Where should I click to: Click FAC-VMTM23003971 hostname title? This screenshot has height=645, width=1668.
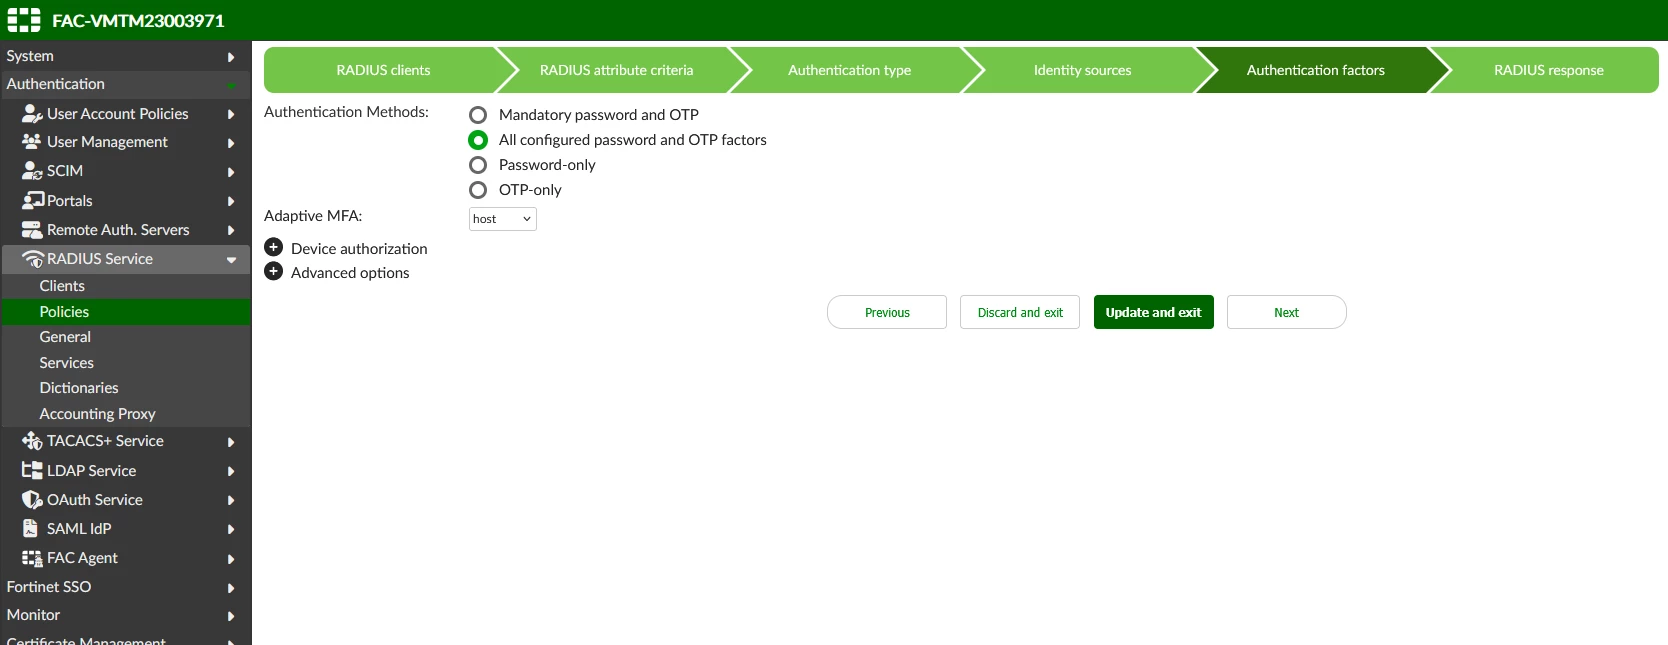pos(138,20)
